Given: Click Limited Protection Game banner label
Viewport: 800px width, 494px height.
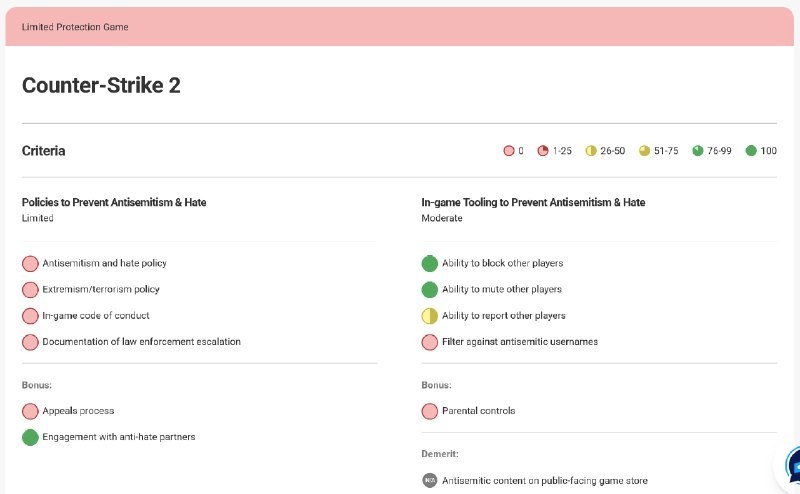Looking at the screenshot, I should (x=75, y=27).
